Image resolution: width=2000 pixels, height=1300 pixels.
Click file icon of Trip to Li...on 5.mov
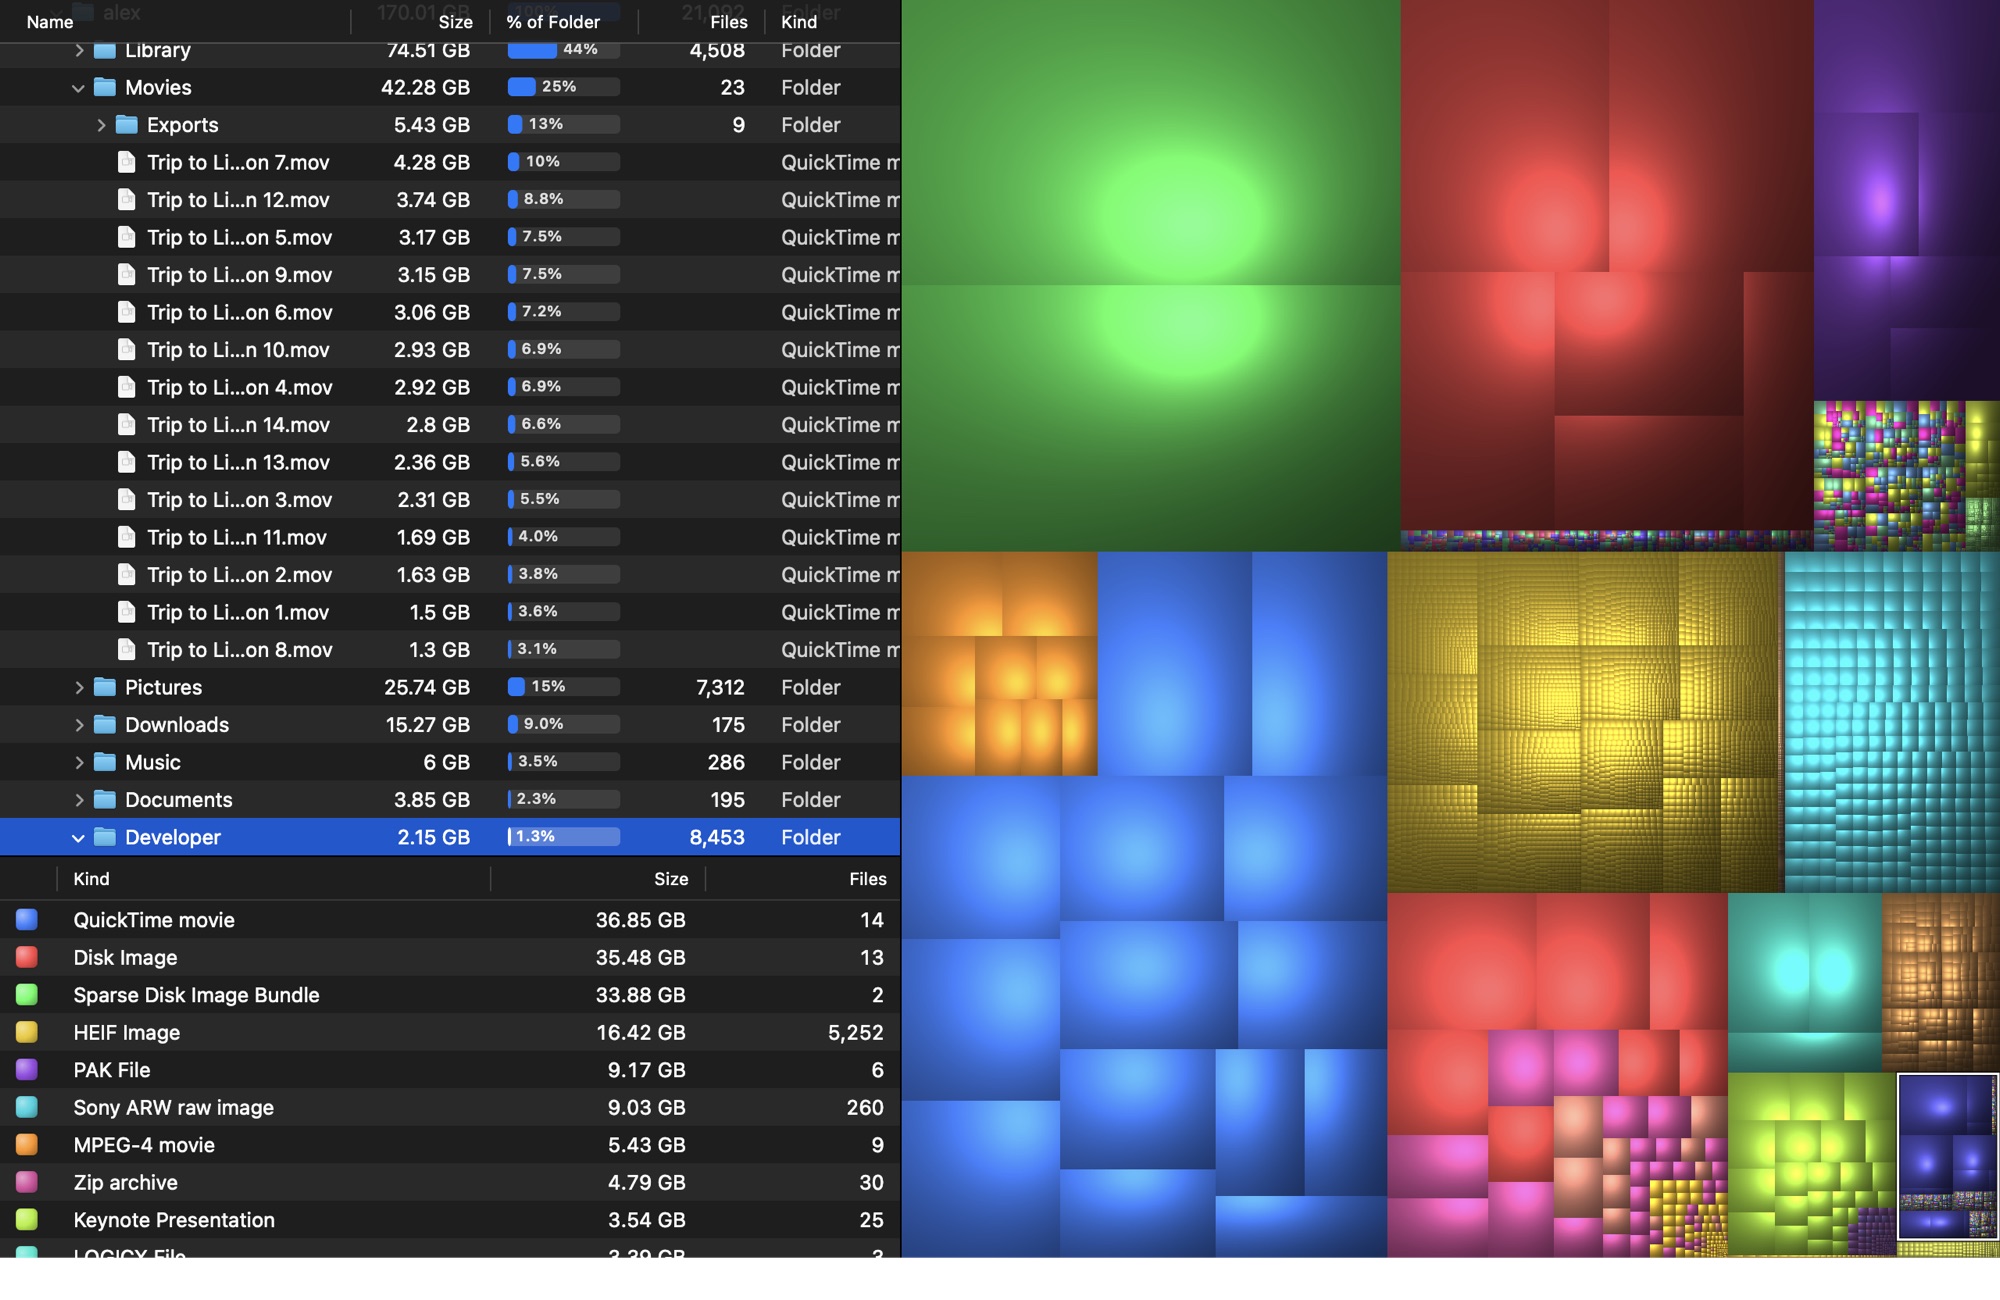[127, 237]
